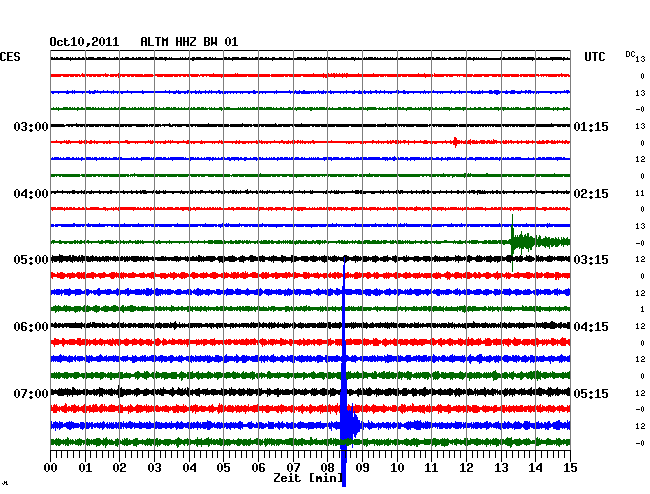Click minute tick label 13
650x494 pixels.
pos(501,467)
